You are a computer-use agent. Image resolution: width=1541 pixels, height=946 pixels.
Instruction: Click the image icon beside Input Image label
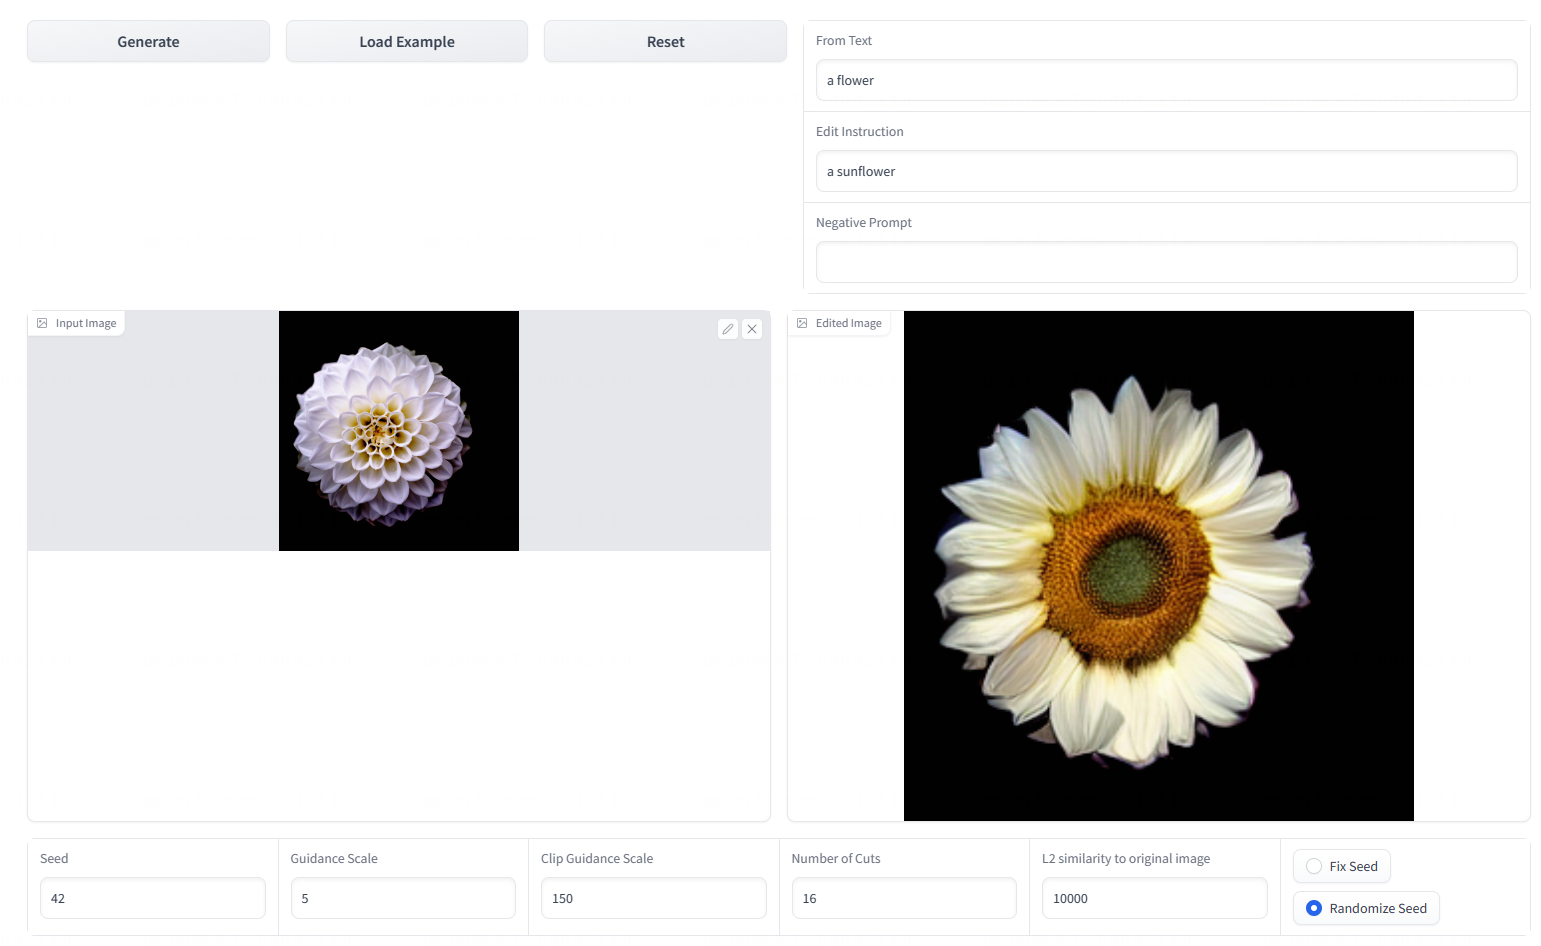click(42, 323)
